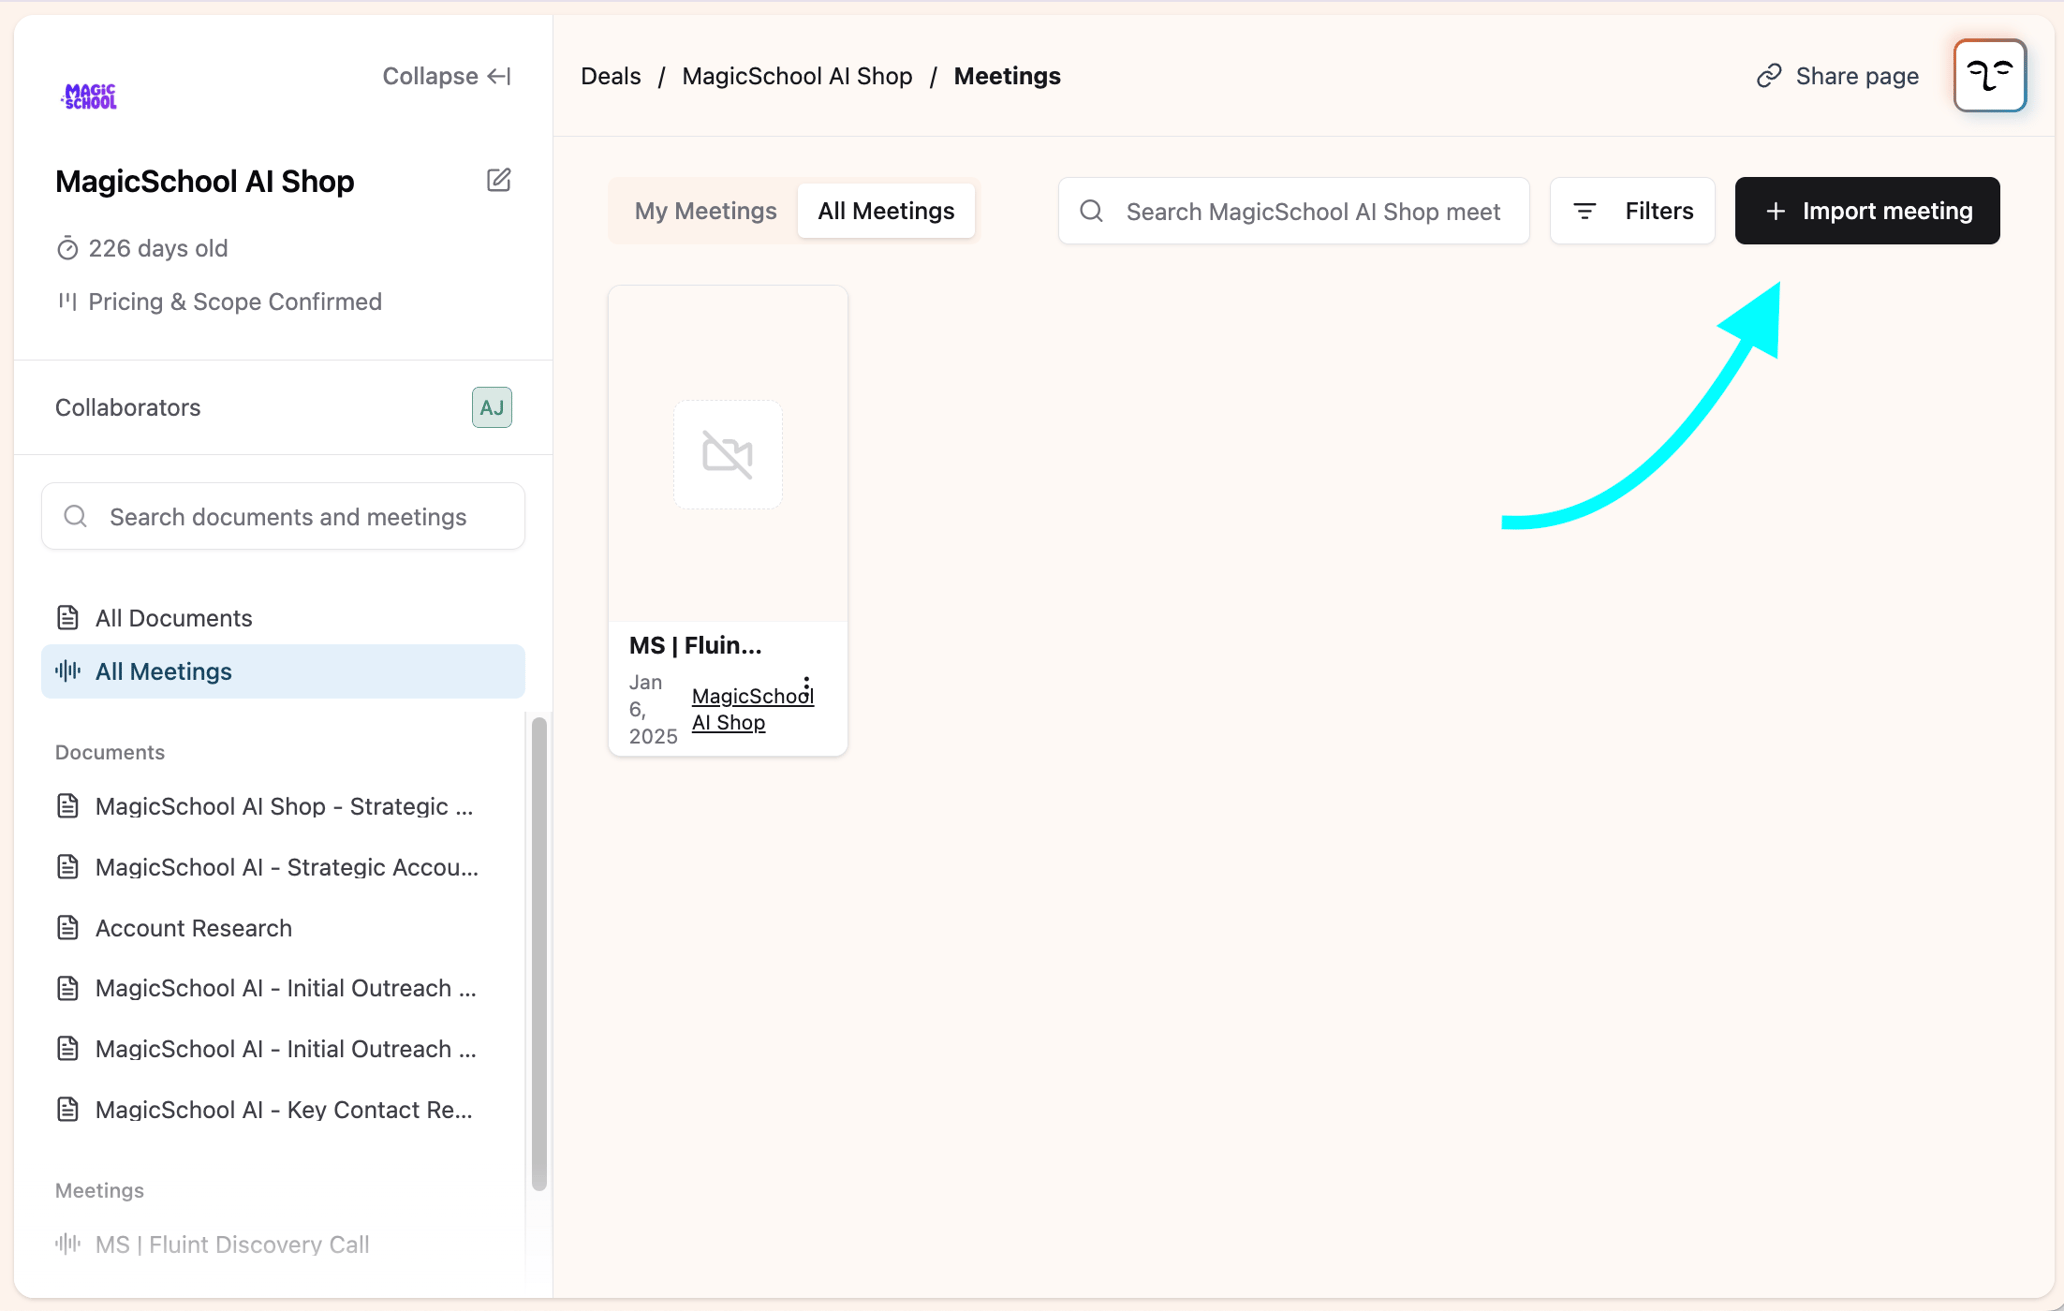Click the pipeline icon beside Pricing & Scope Confirmed

68,301
